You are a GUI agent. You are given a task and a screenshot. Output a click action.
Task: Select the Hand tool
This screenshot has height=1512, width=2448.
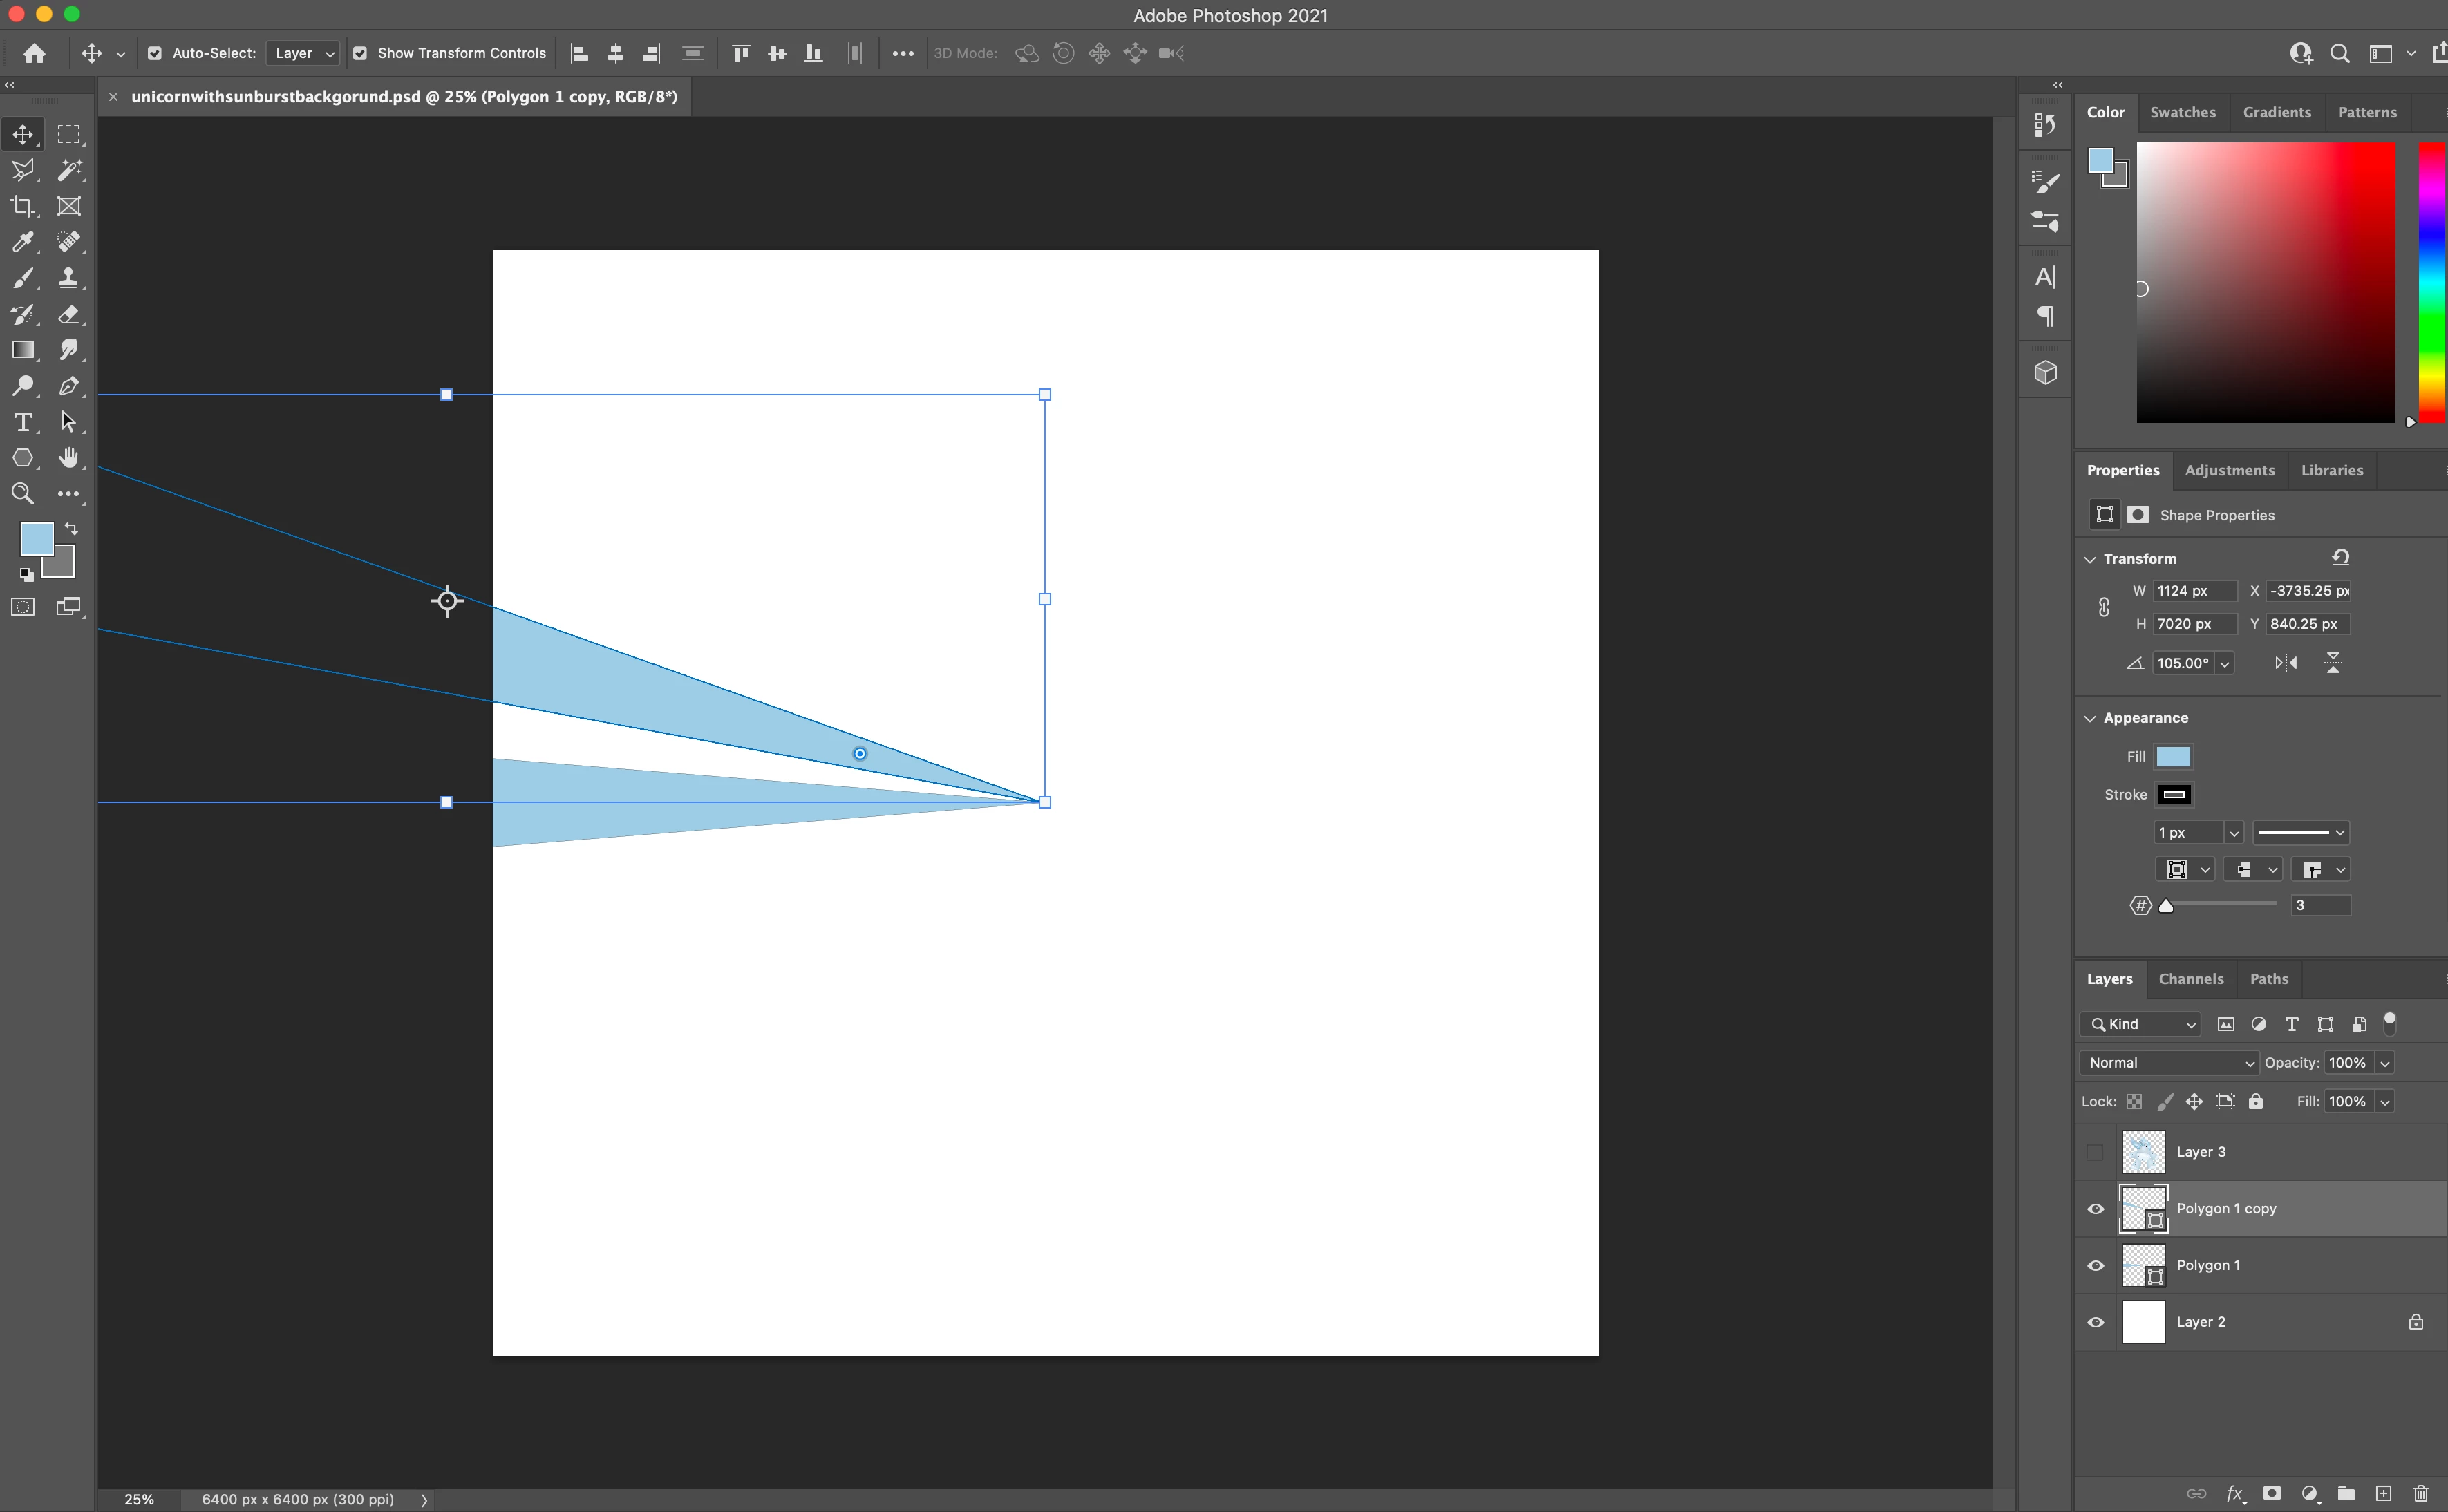click(68, 458)
